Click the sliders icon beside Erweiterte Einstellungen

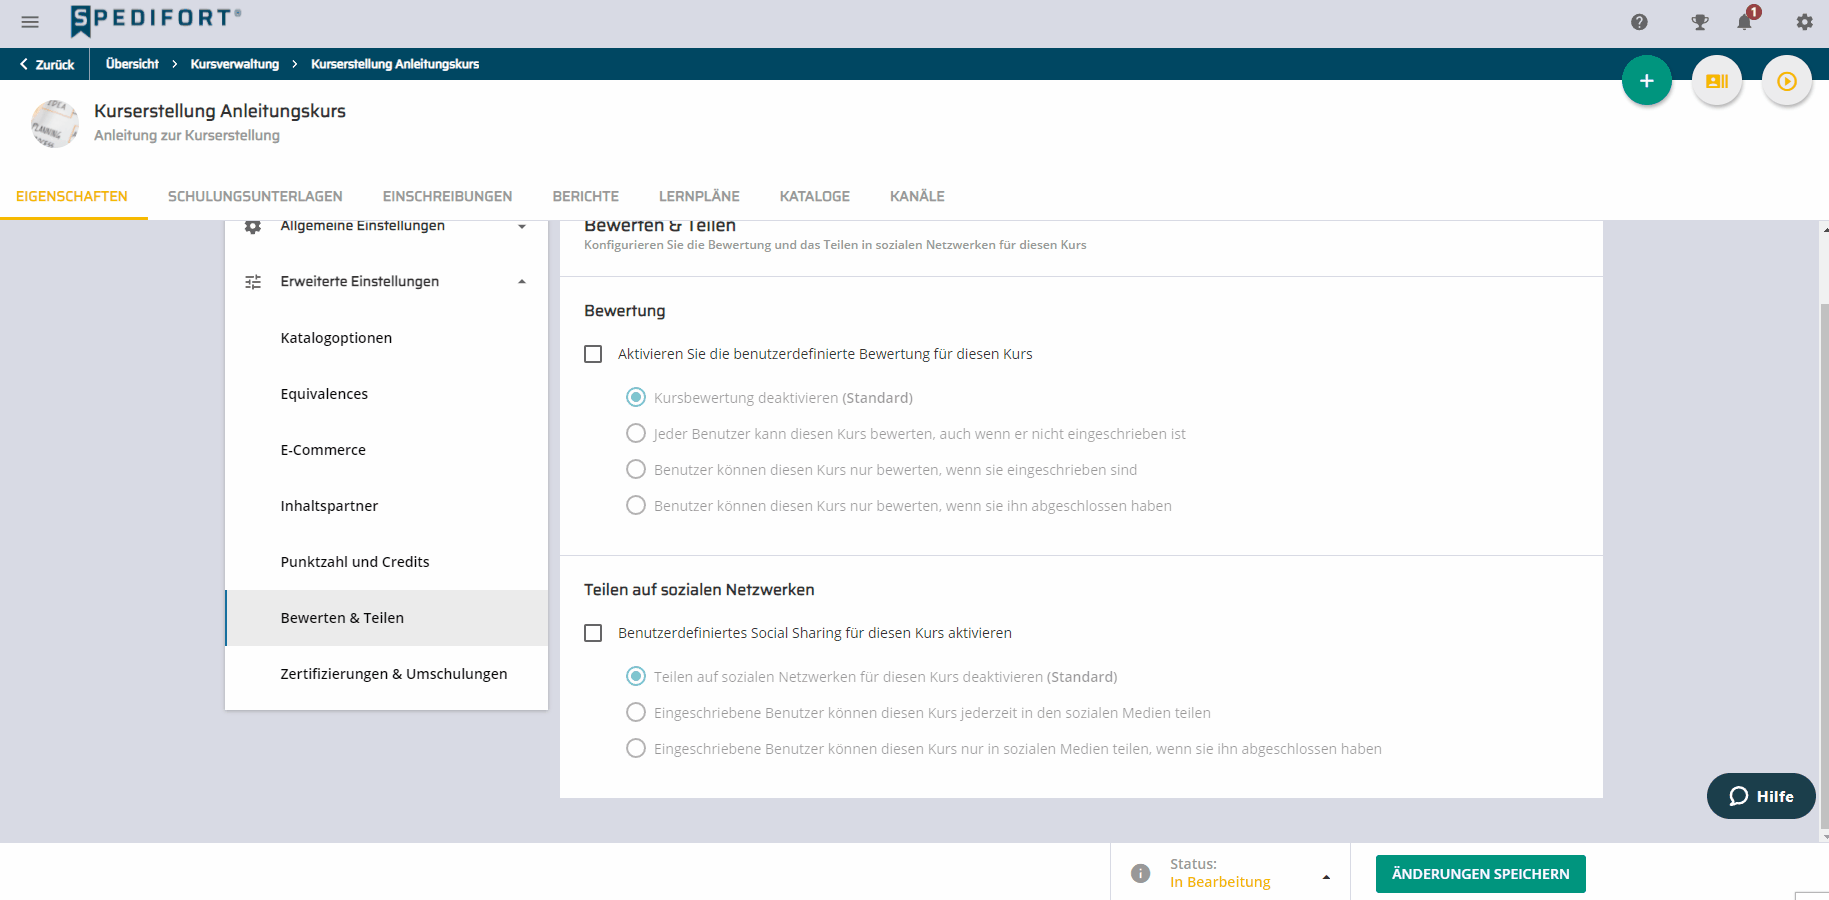253,282
